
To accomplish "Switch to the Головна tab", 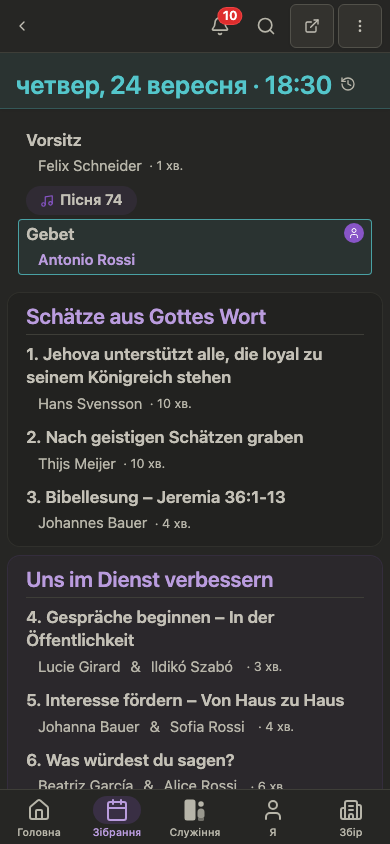I will [x=39, y=817].
